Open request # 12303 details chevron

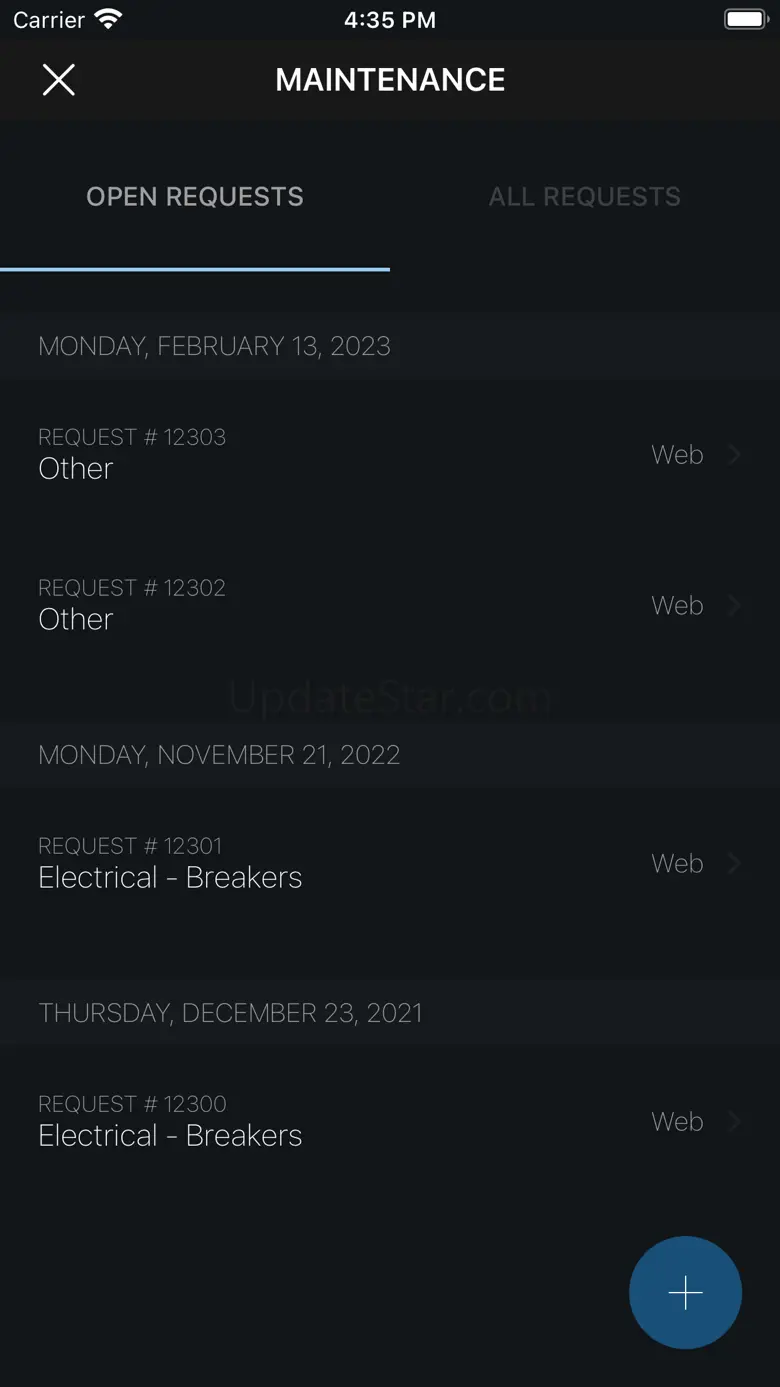click(735, 455)
